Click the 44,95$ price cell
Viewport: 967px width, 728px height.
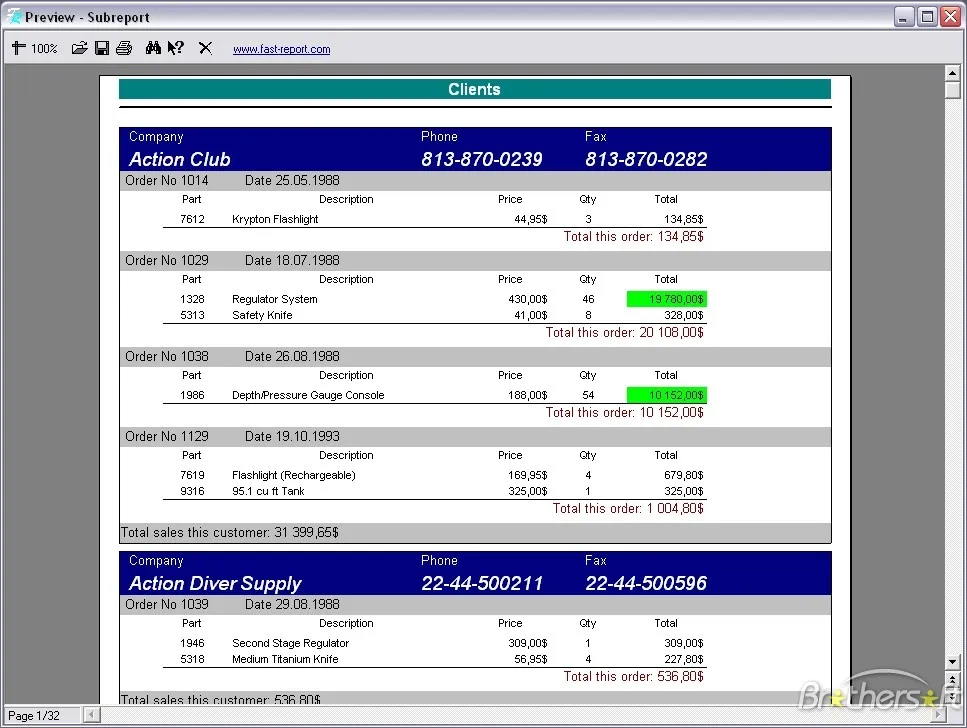(530, 219)
